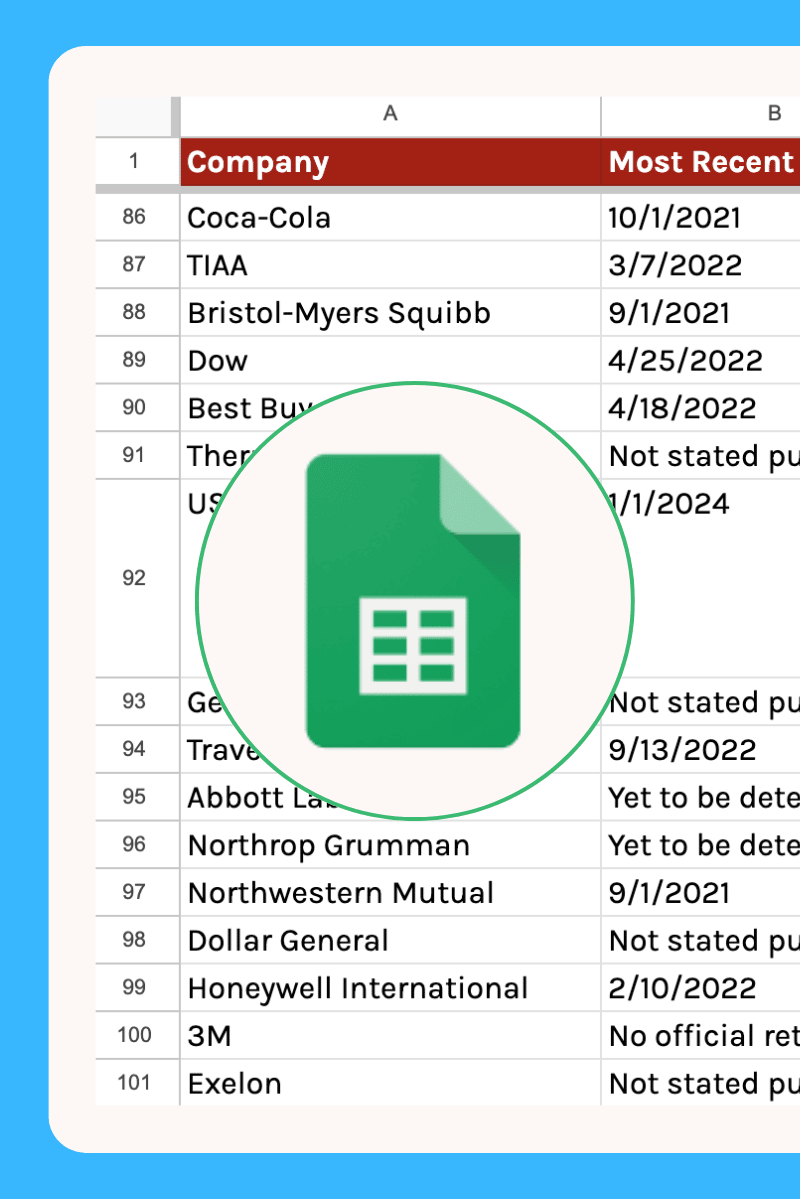Click the Northwestern Mutual cell
The image size is (800, 1199).
(390, 892)
